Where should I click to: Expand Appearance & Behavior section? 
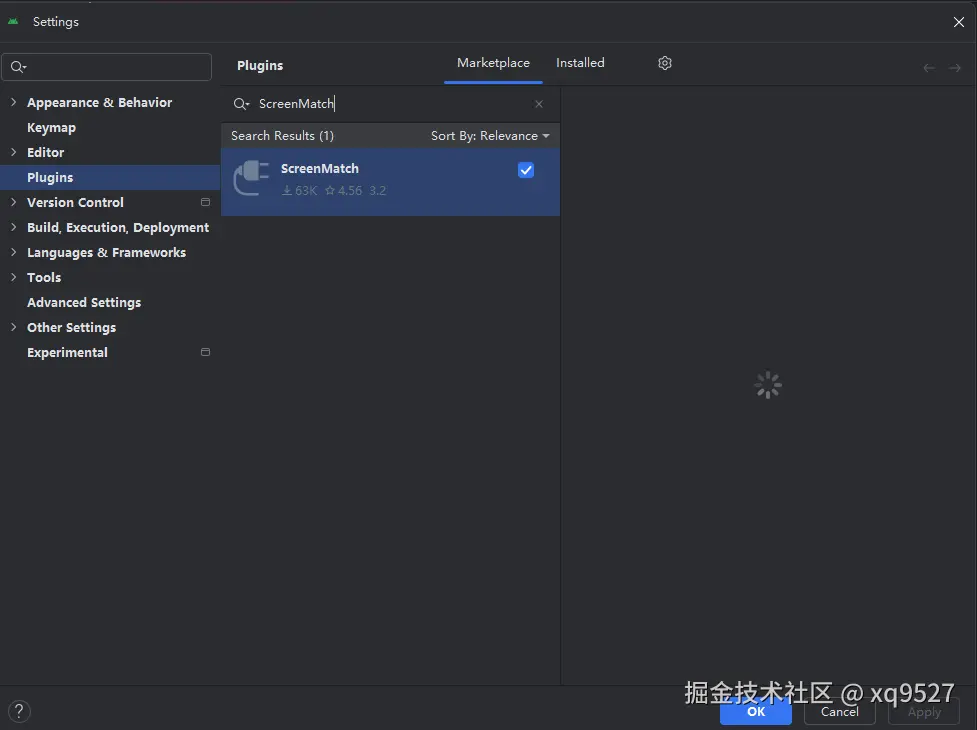point(13,102)
